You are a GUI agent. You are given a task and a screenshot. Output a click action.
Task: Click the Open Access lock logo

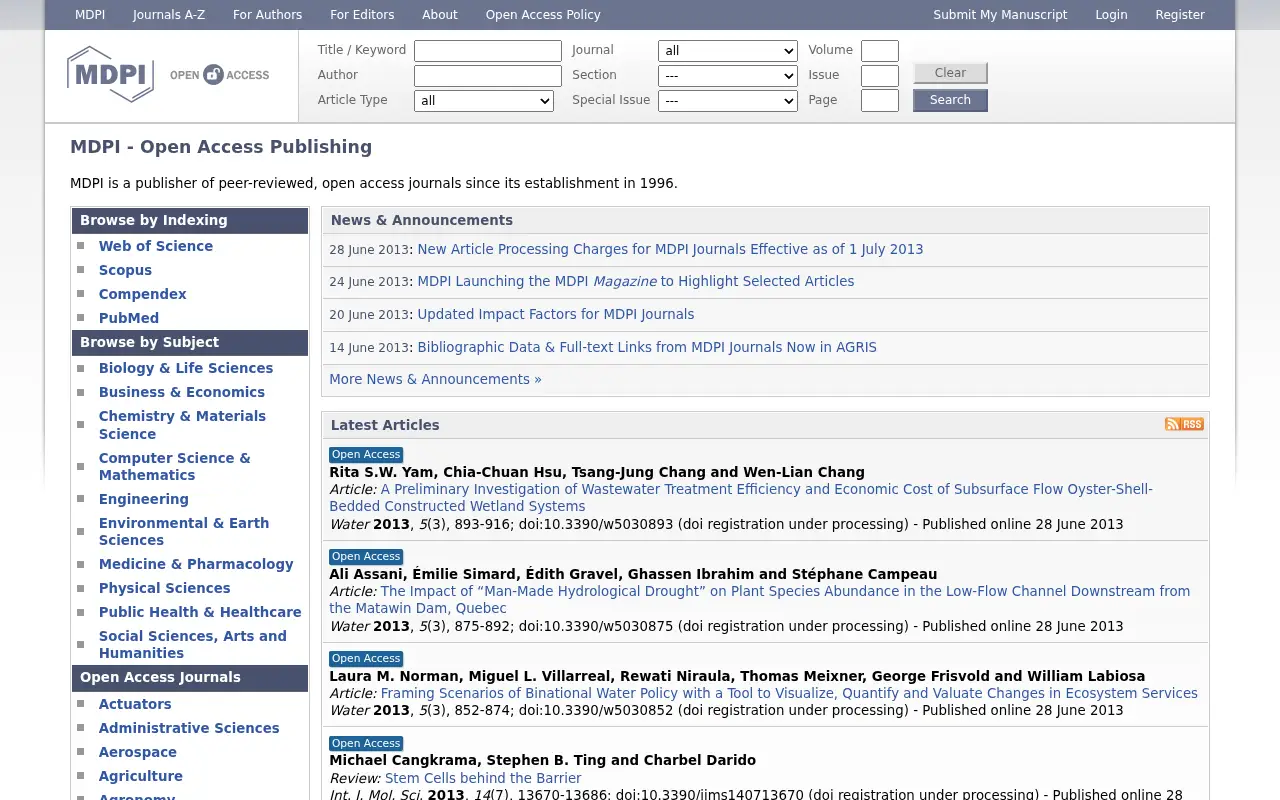click(219, 75)
